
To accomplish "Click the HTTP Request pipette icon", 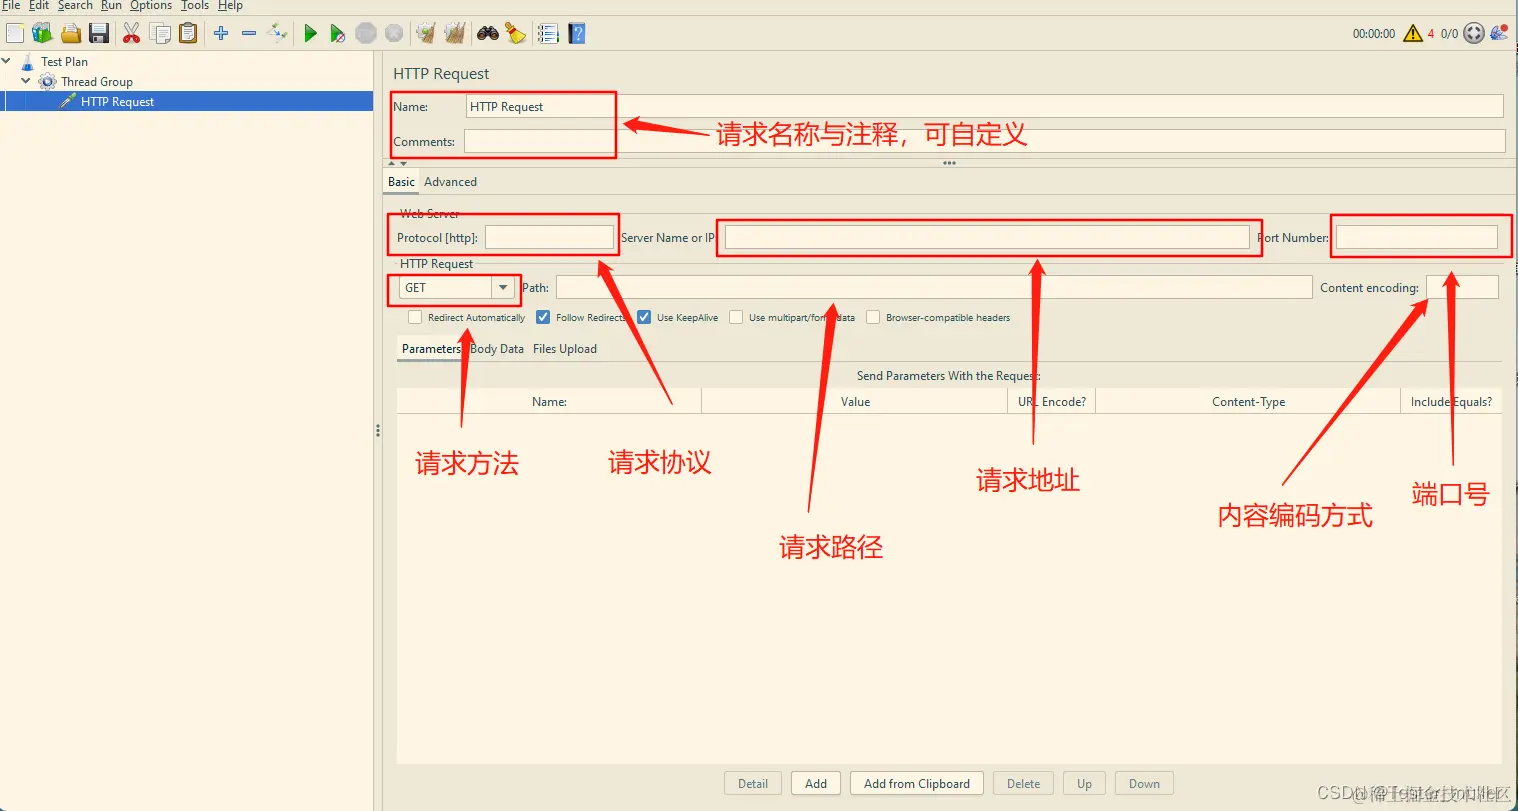I will [x=67, y=101].
